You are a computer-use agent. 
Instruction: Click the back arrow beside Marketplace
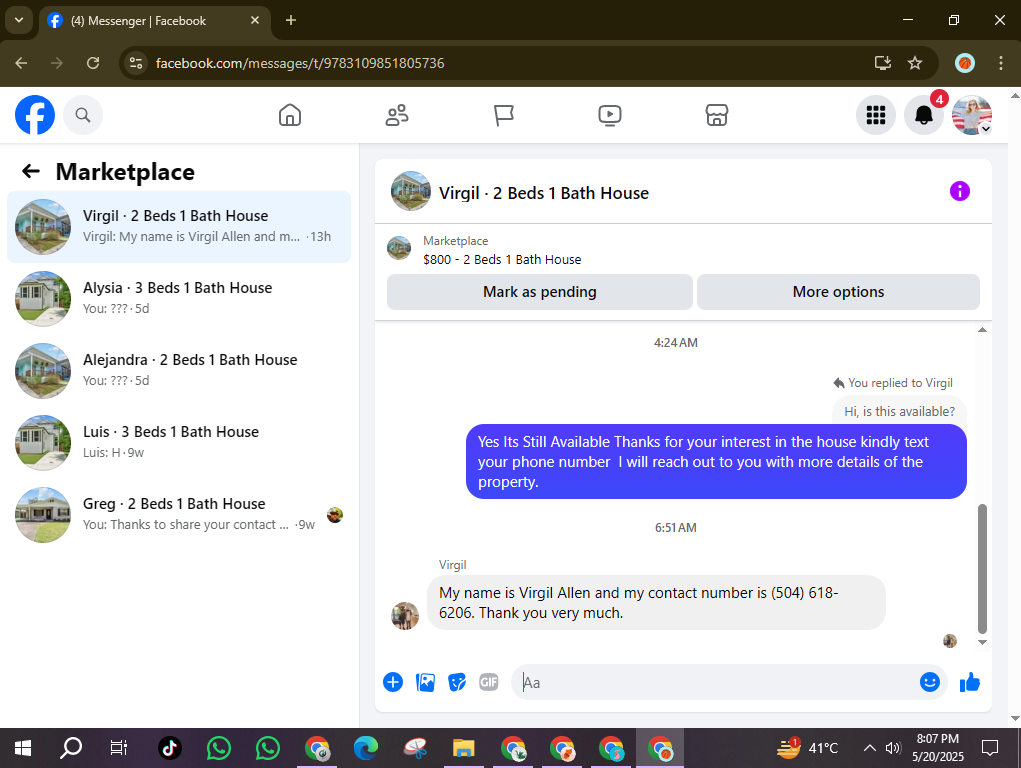[31, 171]
